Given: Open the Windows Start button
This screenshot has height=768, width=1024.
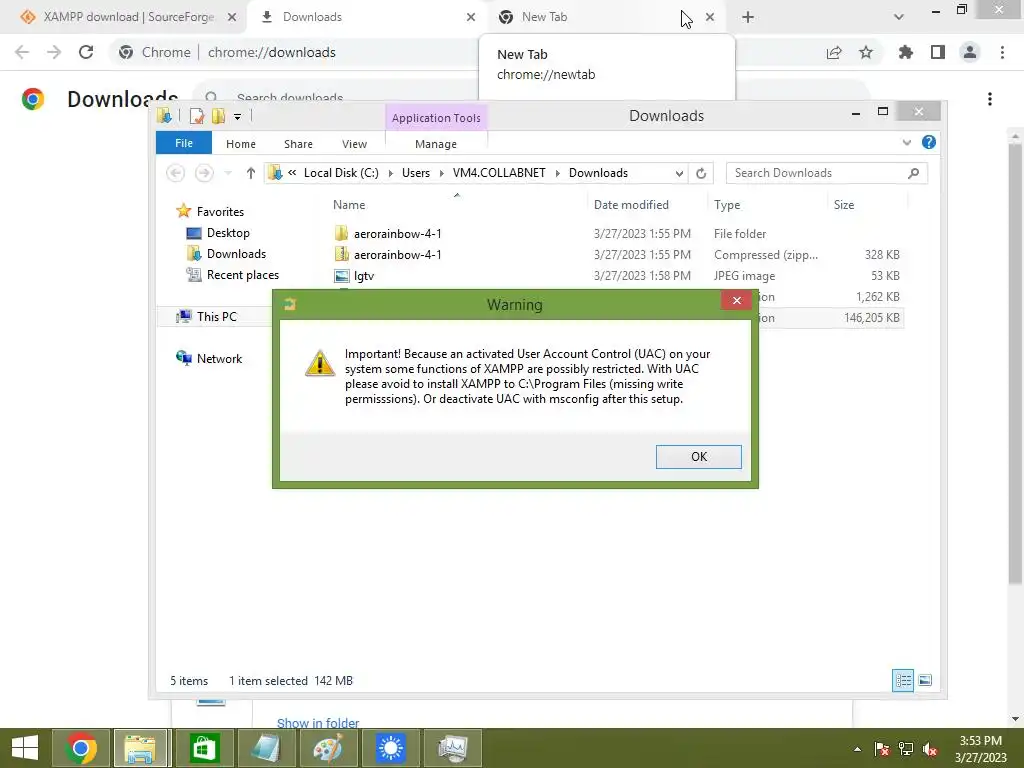Looking at the screenshot, I should tap(25, 748).
